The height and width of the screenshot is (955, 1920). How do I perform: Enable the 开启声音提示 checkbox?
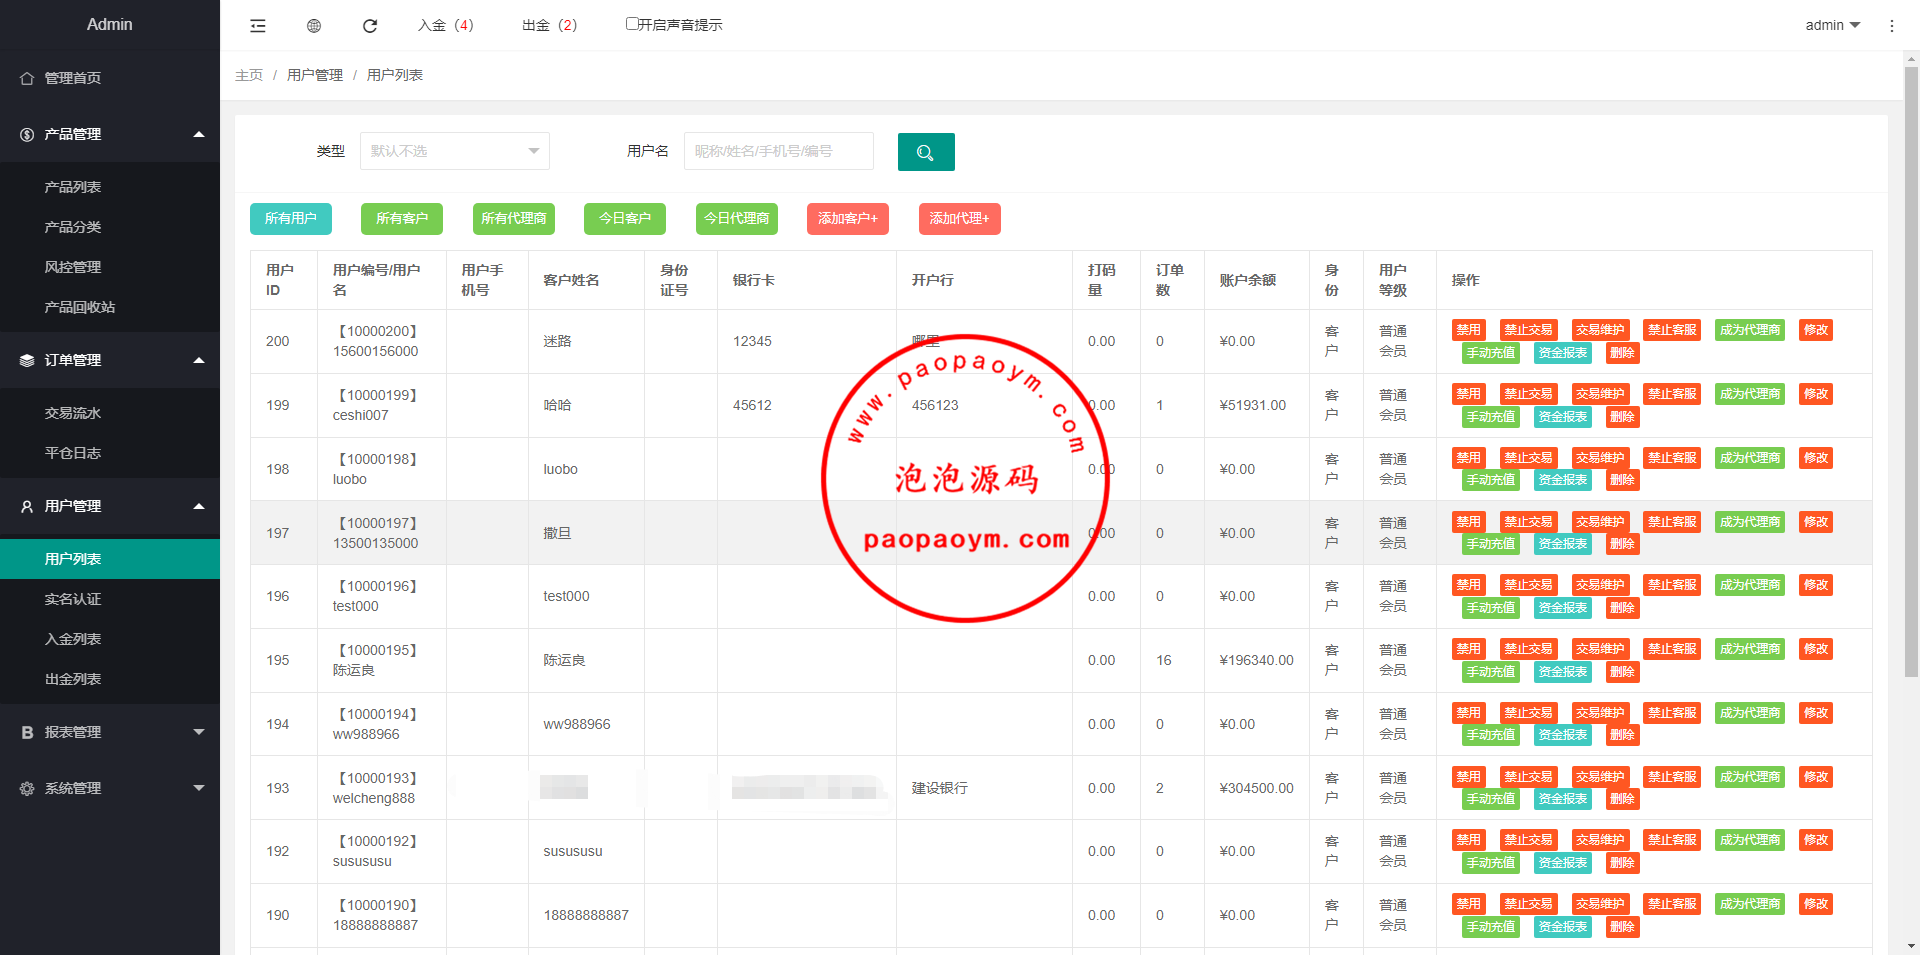pyautogui.click(x=632, y=24)
